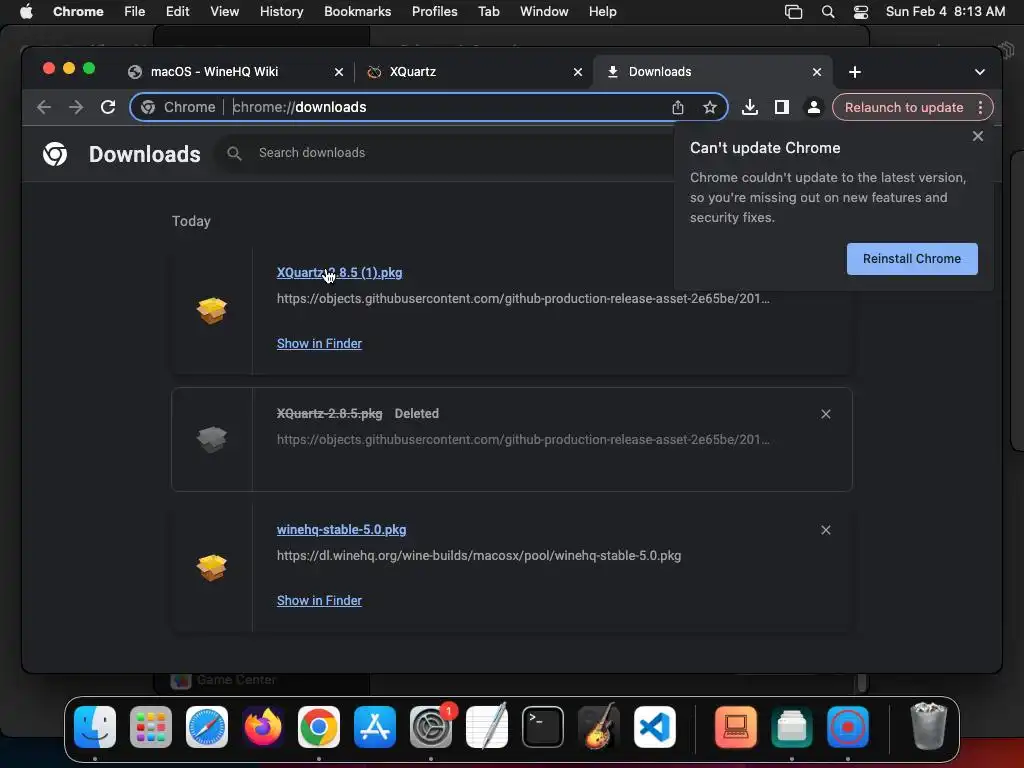Open Finder from the Dock
Image resolution: width=1024 pixels, height=768 pixels.
(x=95, y=727)
